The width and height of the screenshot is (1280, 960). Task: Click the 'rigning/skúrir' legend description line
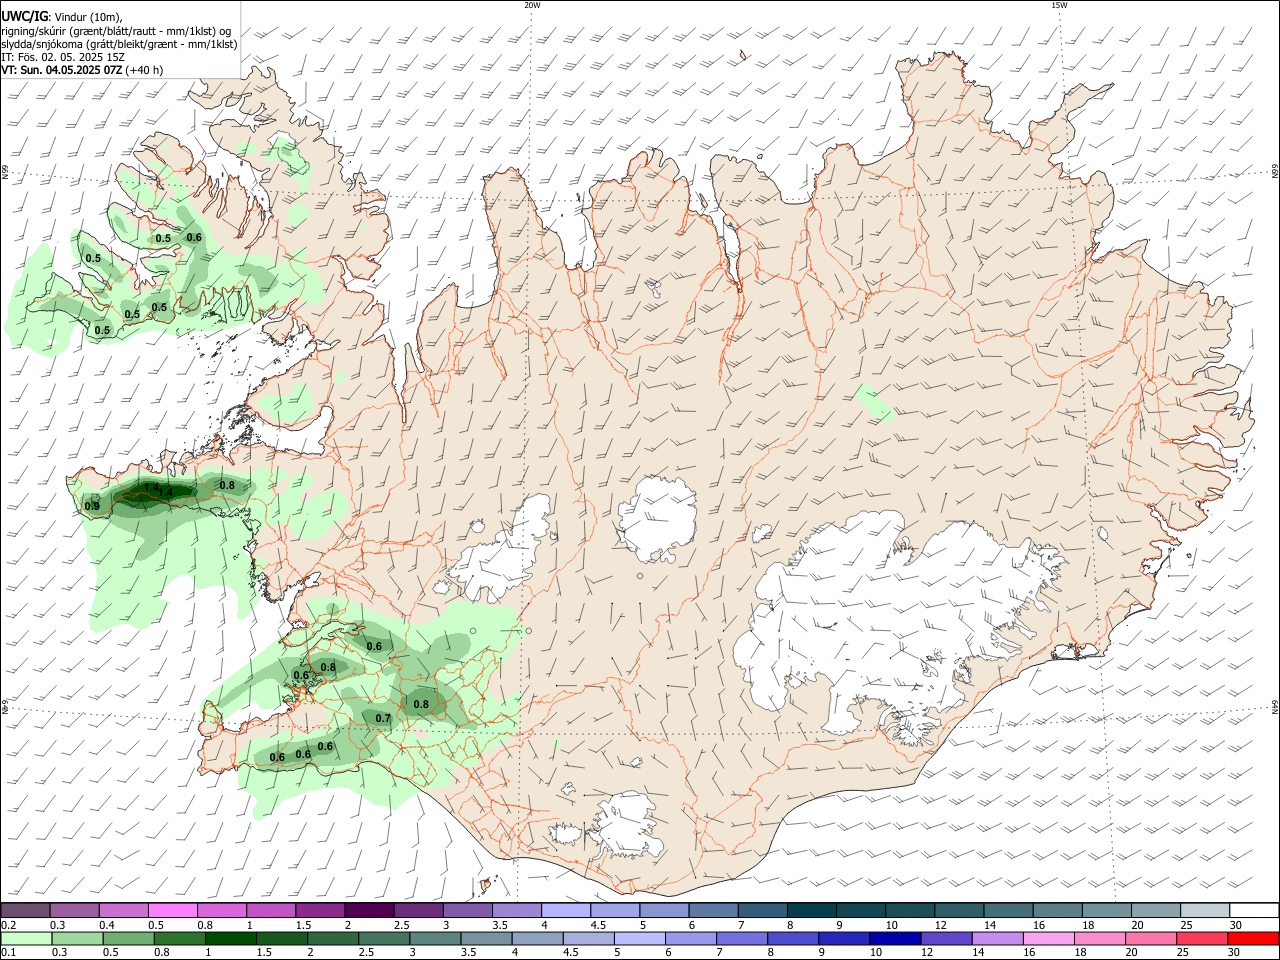pyautogui.click(x=117, y=30)
